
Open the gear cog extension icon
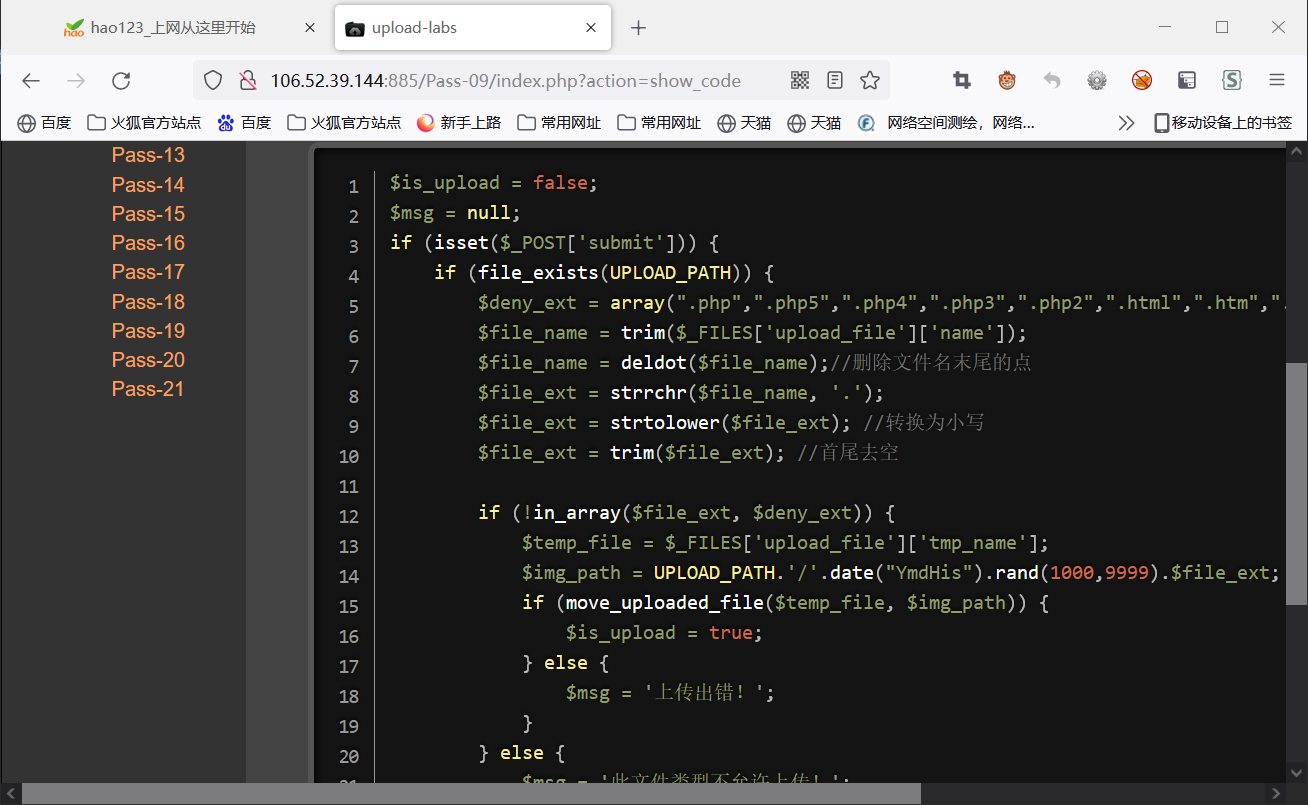(x=1097, y=81)
